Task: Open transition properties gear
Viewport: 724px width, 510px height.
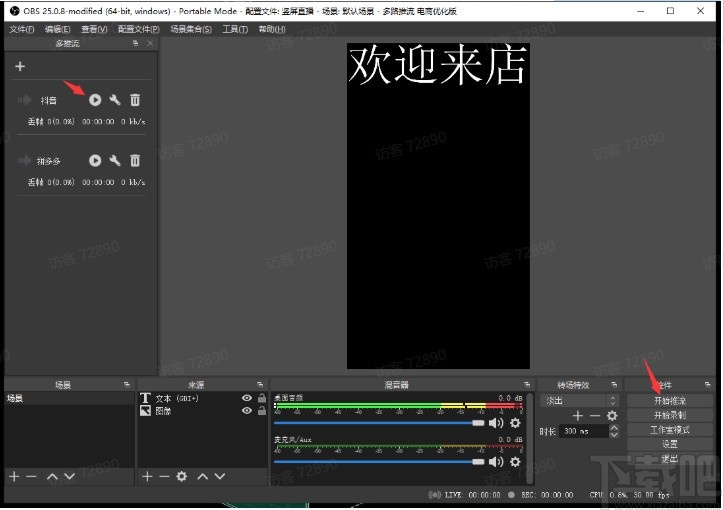Action: point(612,416)
